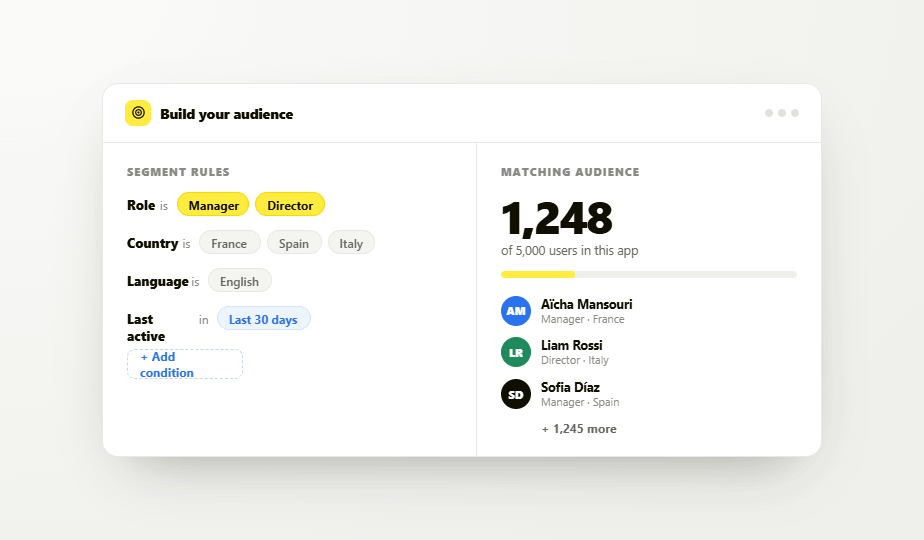Toggle the English language chip
The width and height of the screenshot is (924, 540).
(239, 281)
